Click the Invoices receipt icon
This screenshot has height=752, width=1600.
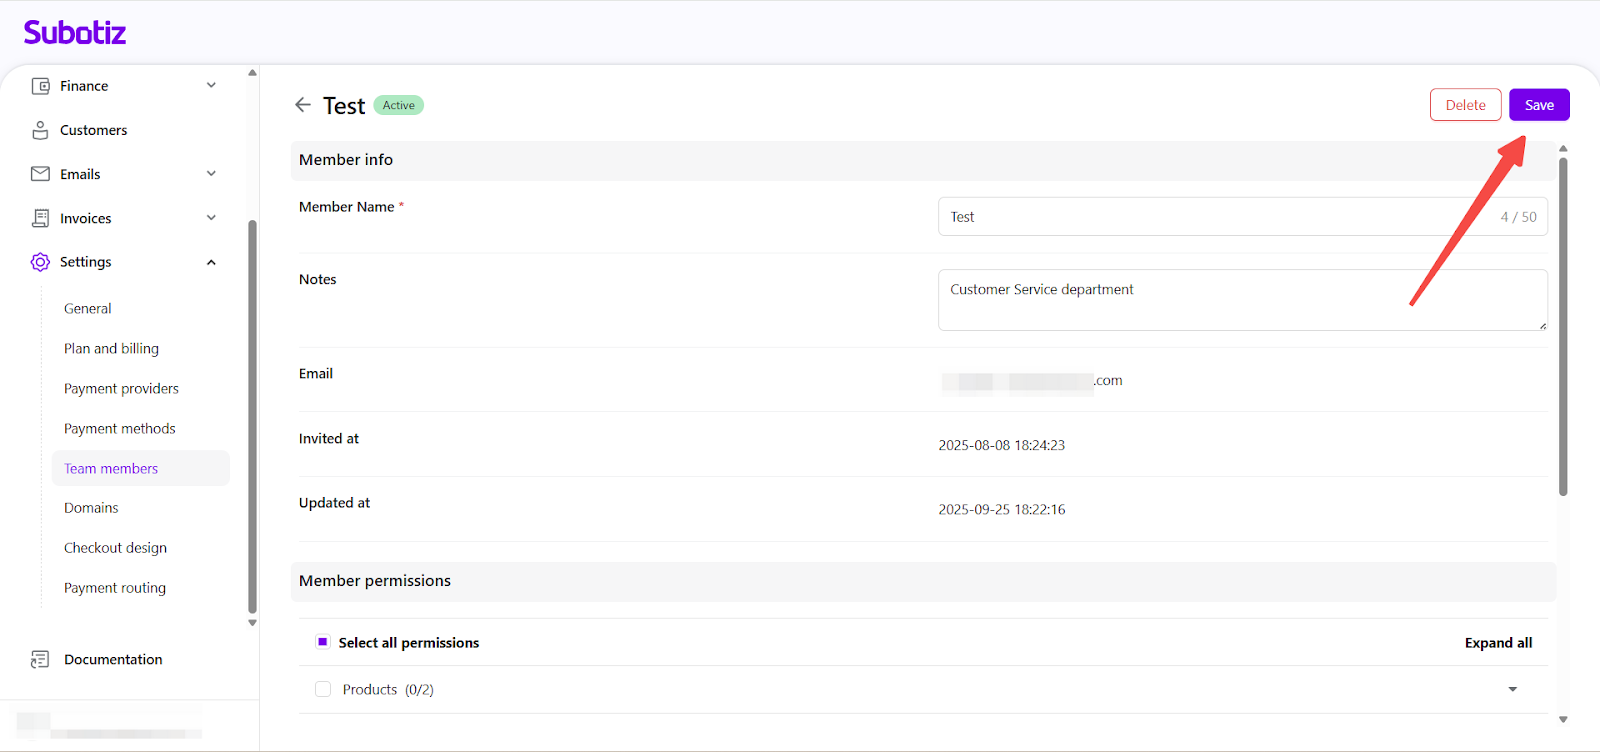pyautogui.click(x=40, y=218)
